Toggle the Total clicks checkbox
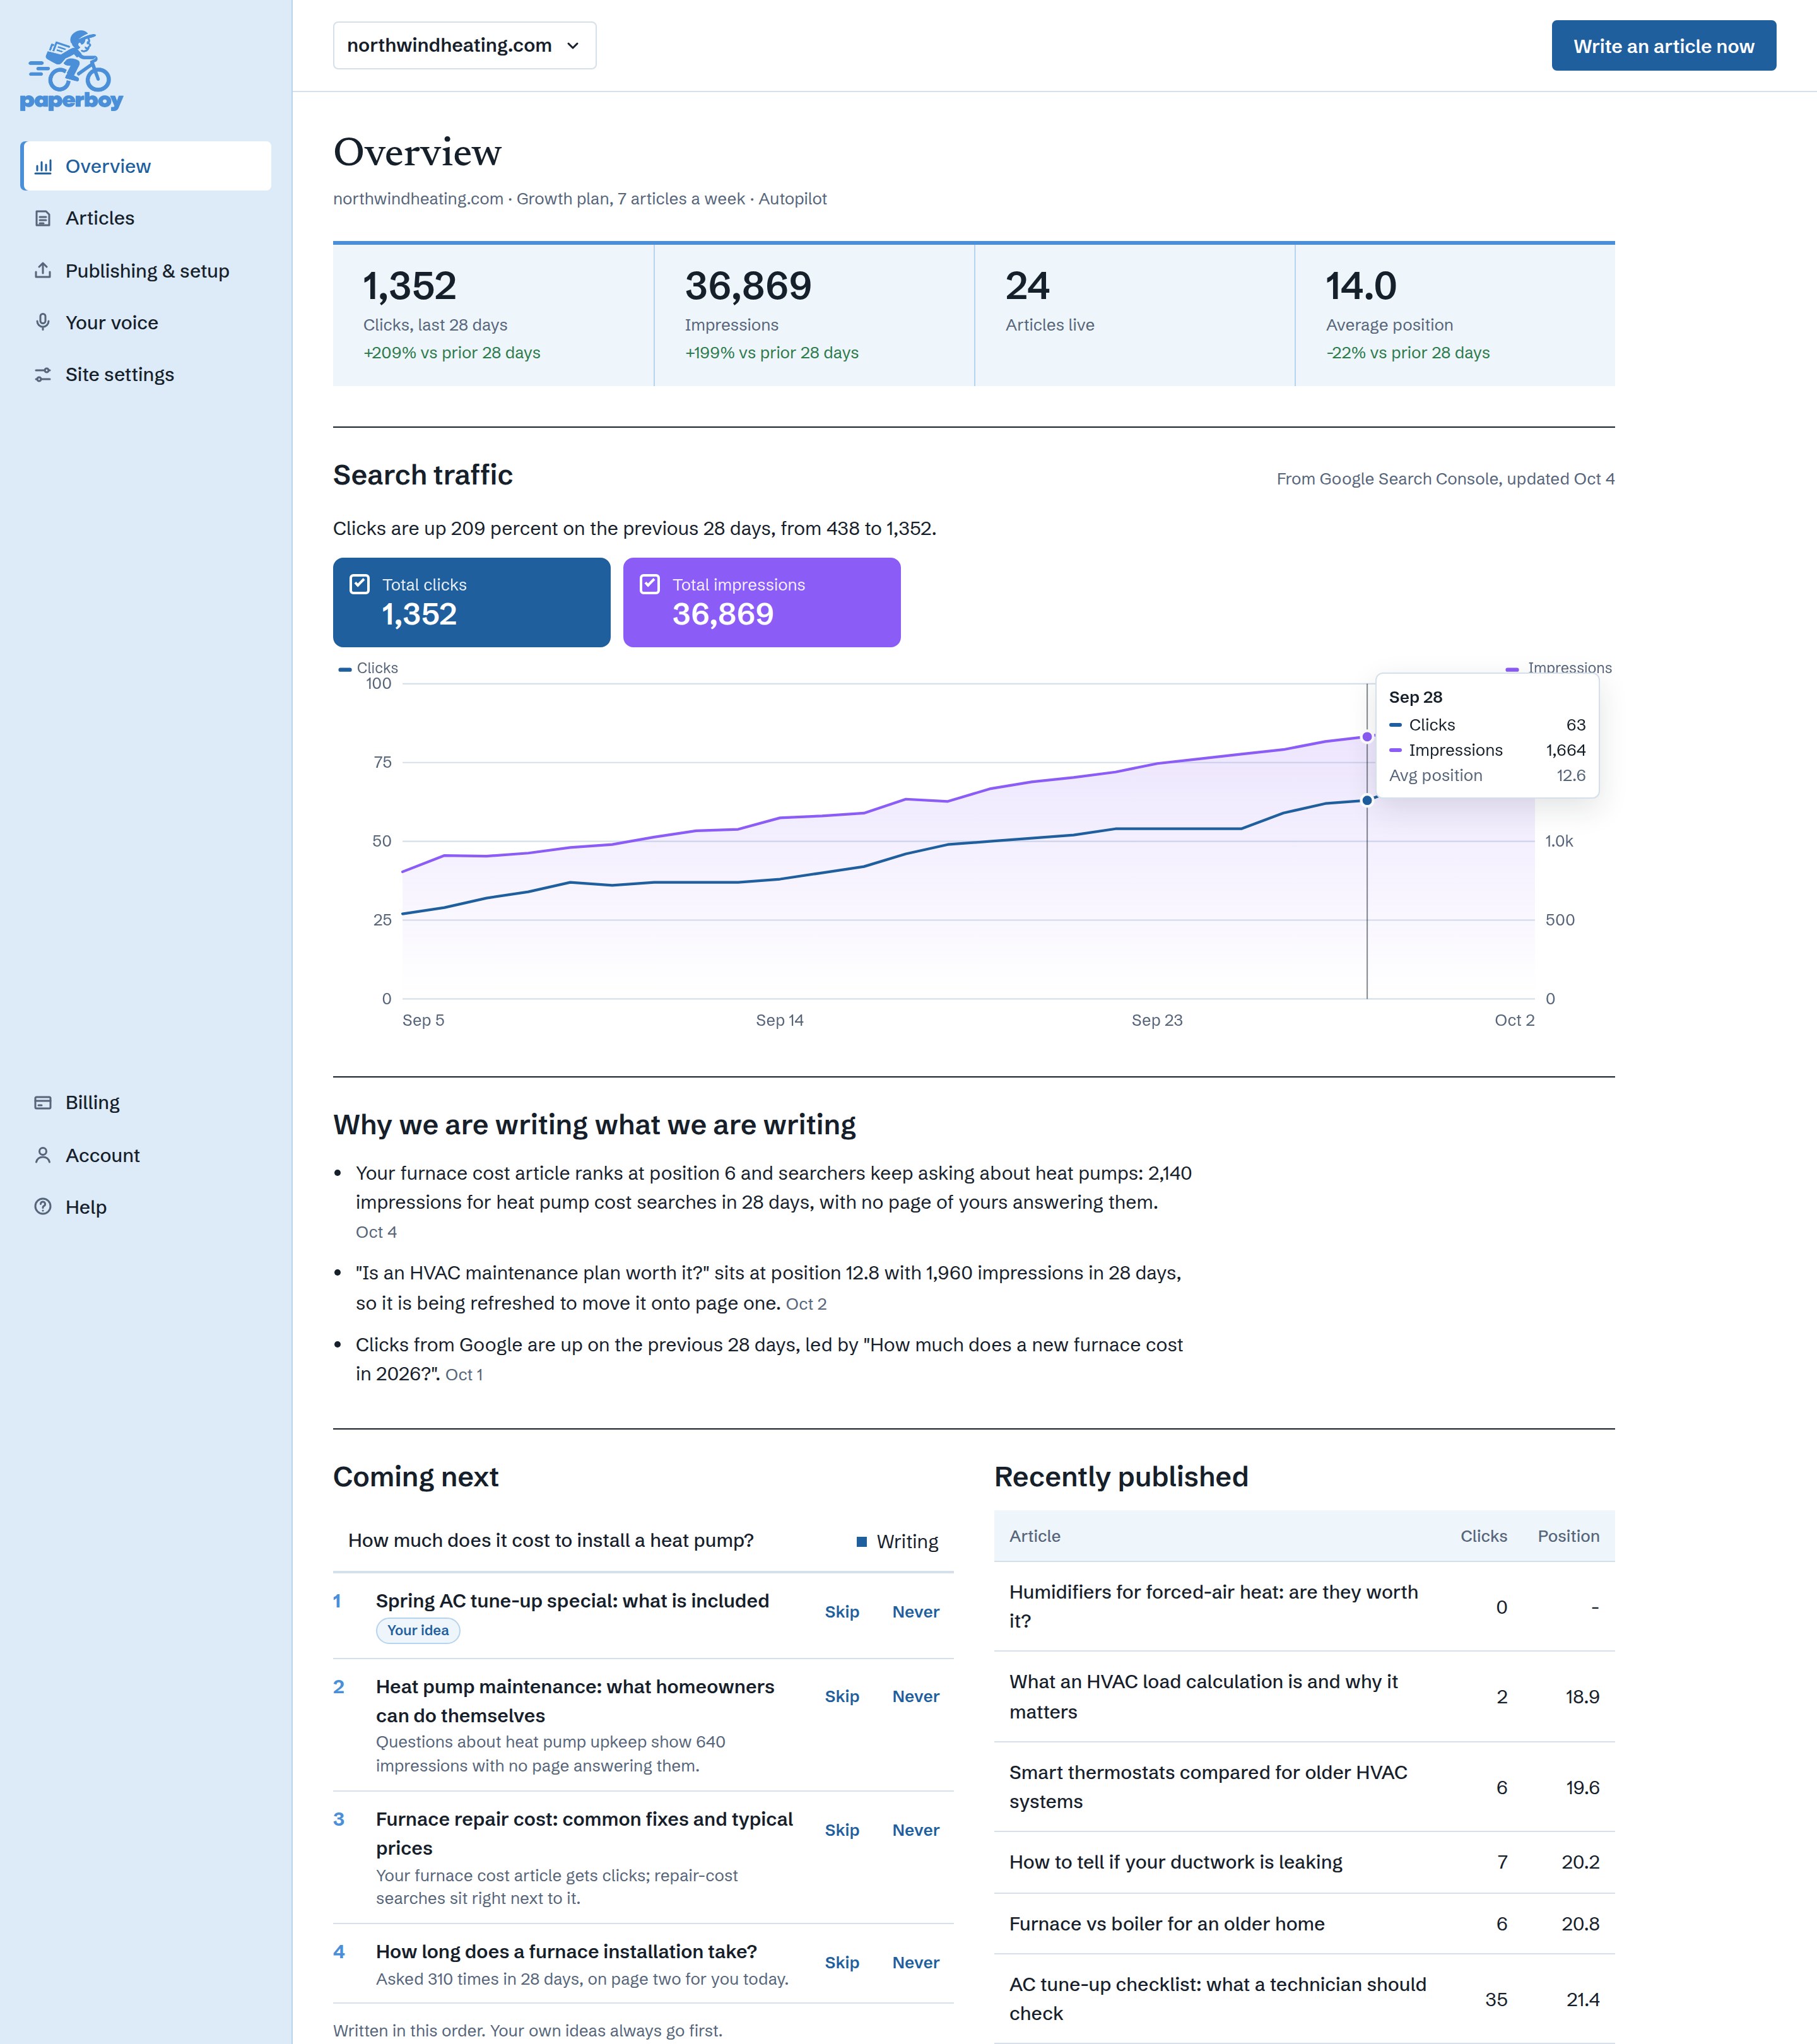1817x2044 pixels. tap(360, 584)
